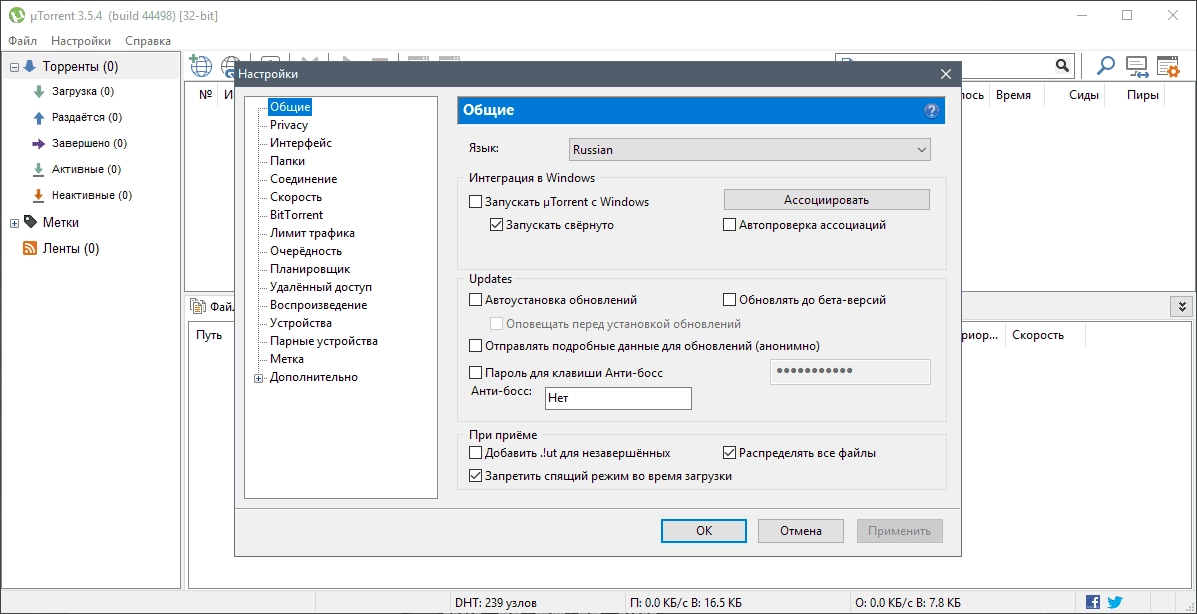Select BitTorrent in settings tree

click(x=296, y=215)
